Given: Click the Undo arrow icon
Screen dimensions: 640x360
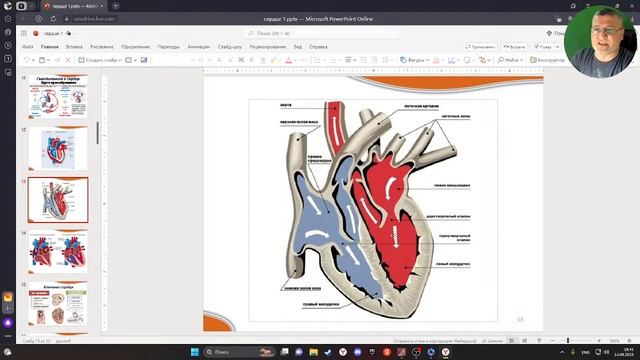Looking at the screenshot, I should pyautogui.click(x=27, y=60).
